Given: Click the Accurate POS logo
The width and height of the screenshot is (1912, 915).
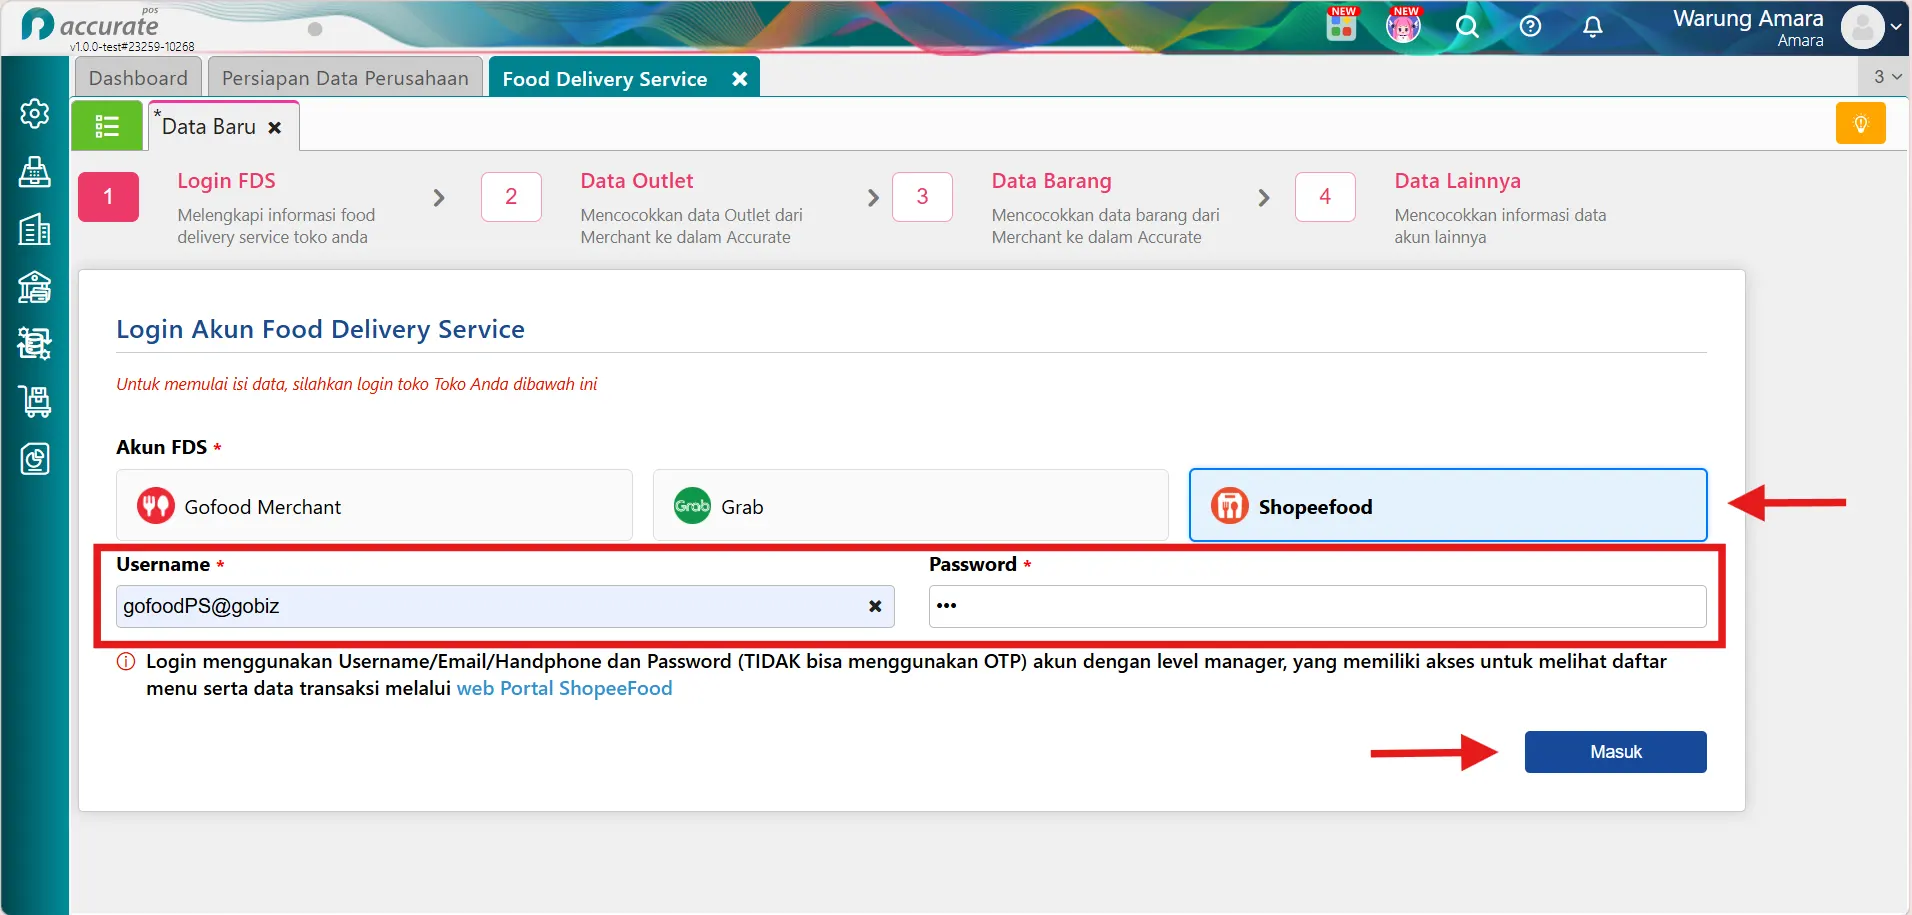Looking at the screenshot, I should 91,26.
